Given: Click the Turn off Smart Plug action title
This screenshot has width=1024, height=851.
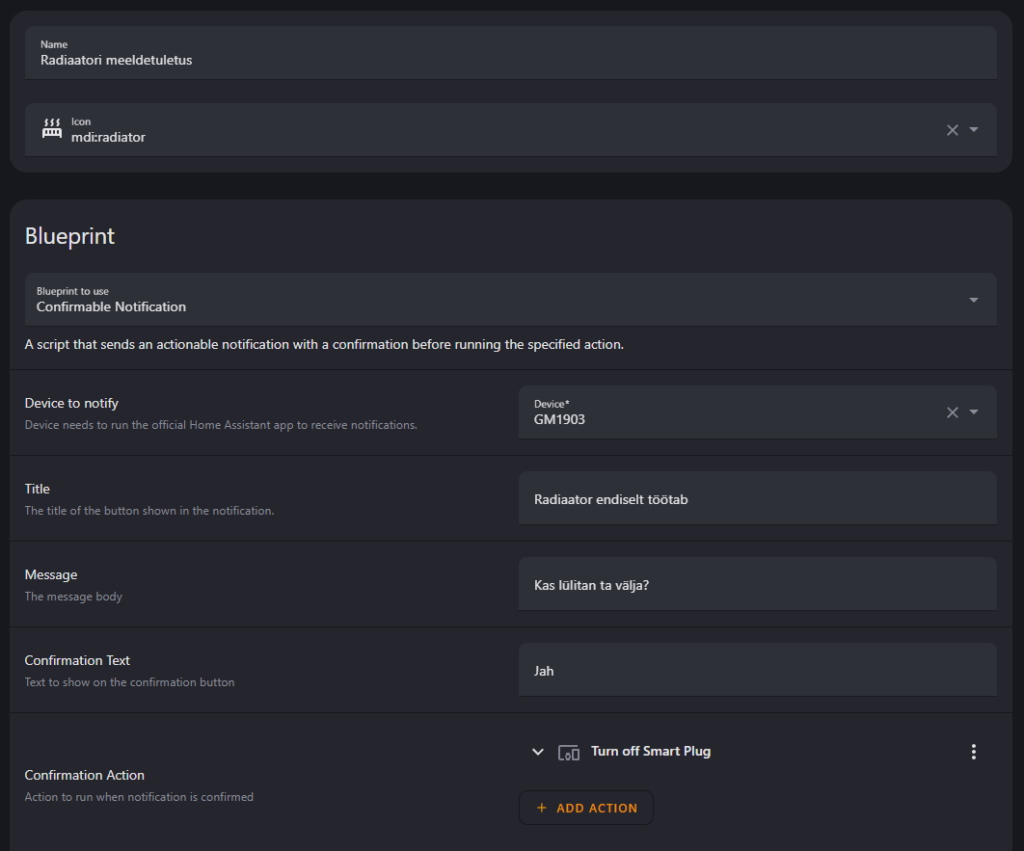Looking at the screenshot, I should point(650,751).
